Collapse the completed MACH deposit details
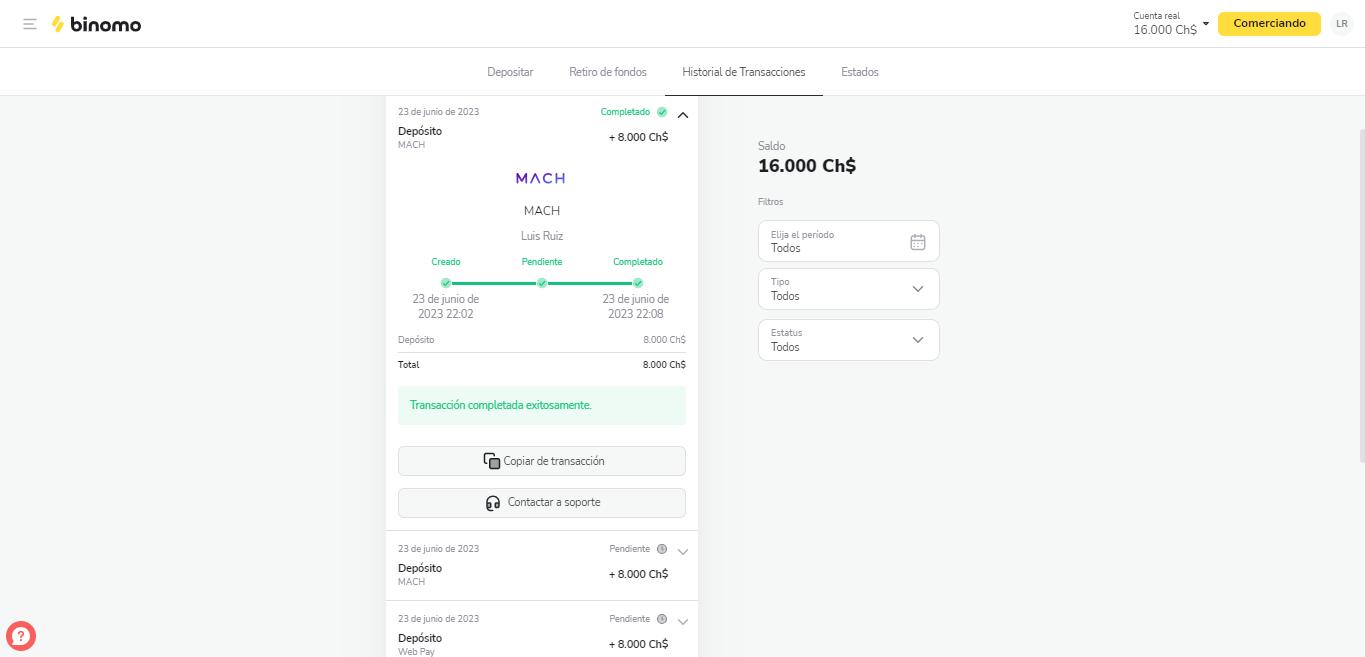This screenshot has height=657, width=1365. (x=683, y=115)
